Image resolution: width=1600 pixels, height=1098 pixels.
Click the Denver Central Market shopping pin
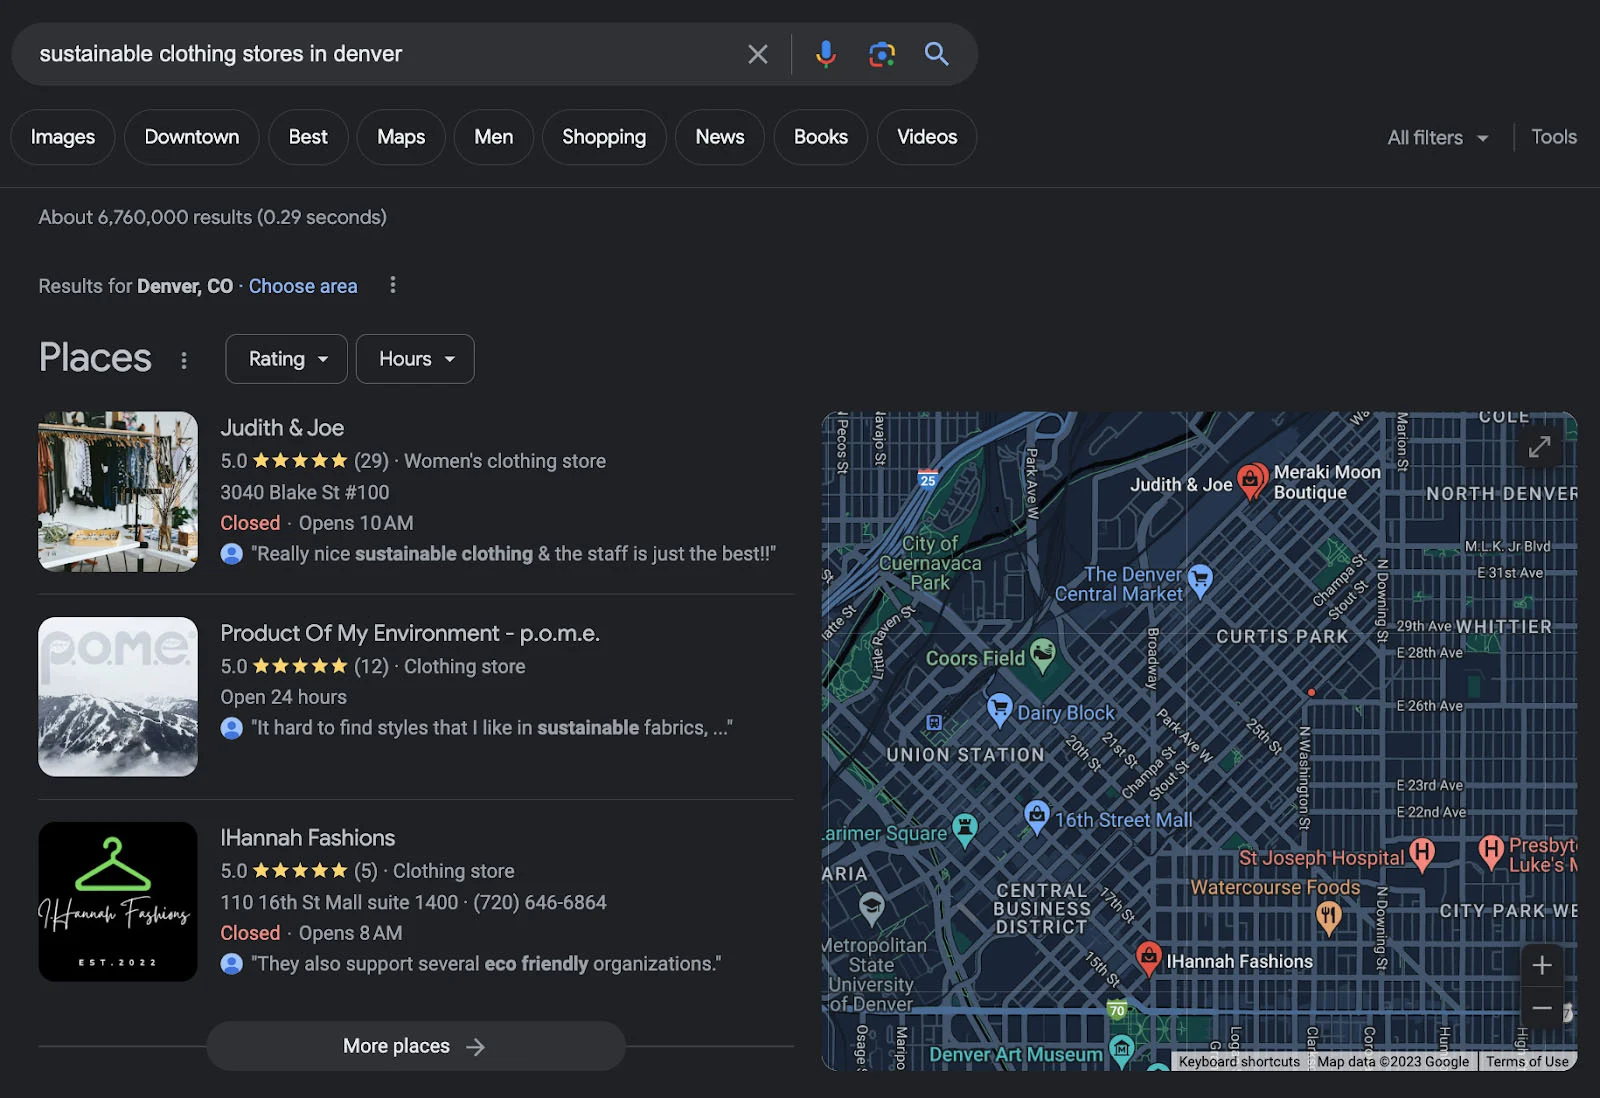click(1200, 580)
